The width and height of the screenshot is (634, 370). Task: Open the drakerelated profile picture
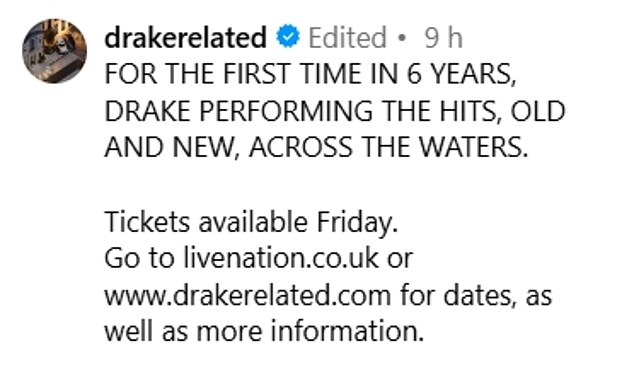55,51
